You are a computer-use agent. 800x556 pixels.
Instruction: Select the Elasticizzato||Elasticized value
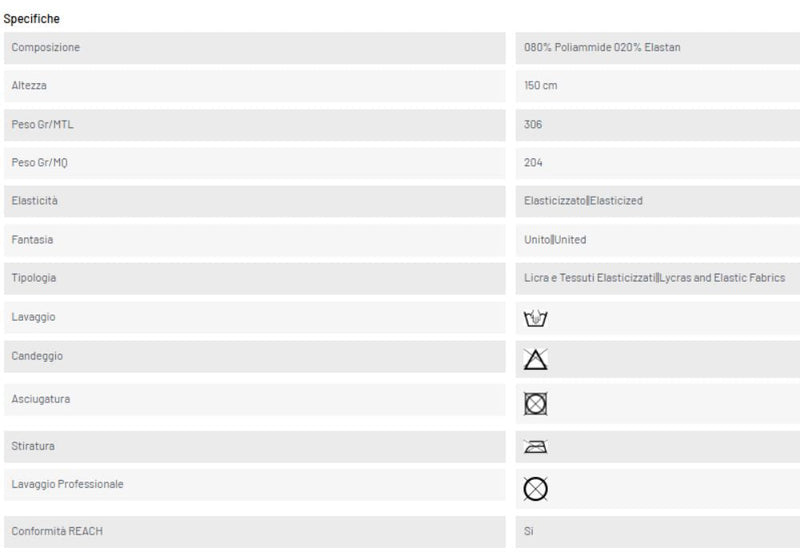[583, 201]
